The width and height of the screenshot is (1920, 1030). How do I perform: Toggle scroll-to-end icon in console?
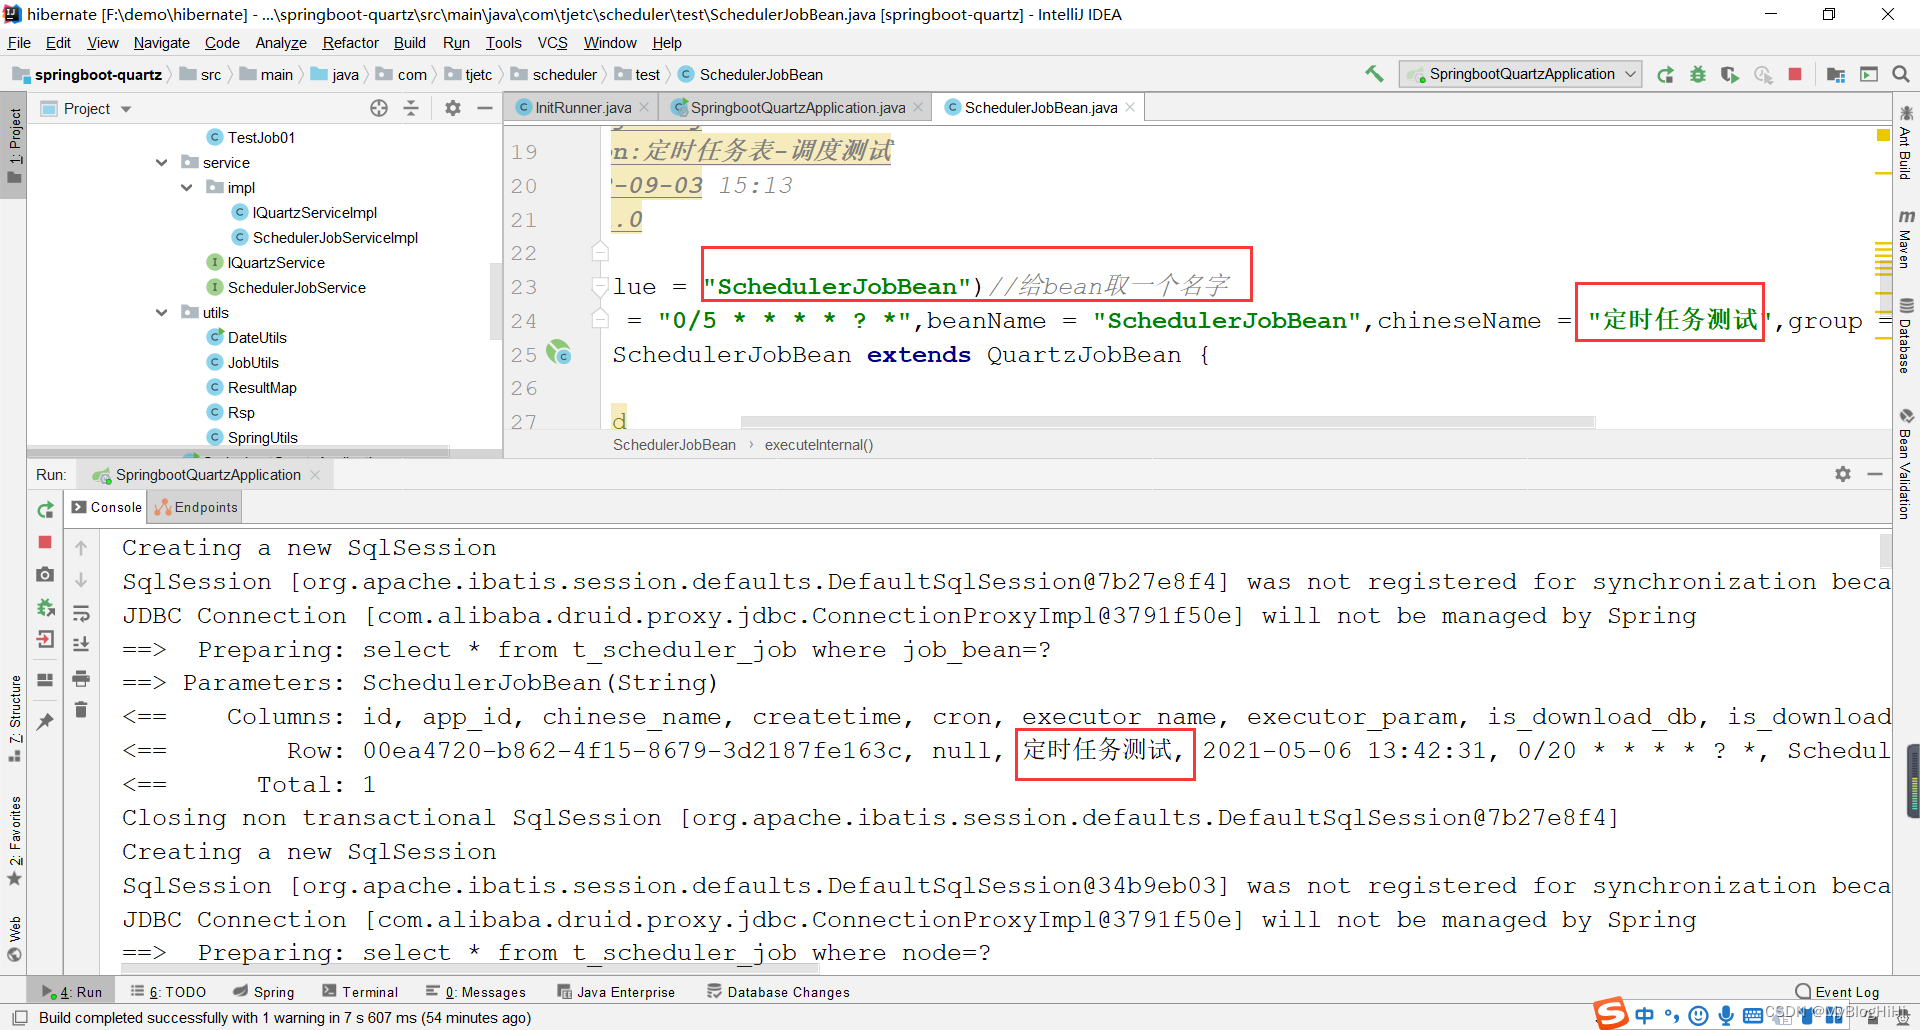pyautogui.click(x=81, y=645)
